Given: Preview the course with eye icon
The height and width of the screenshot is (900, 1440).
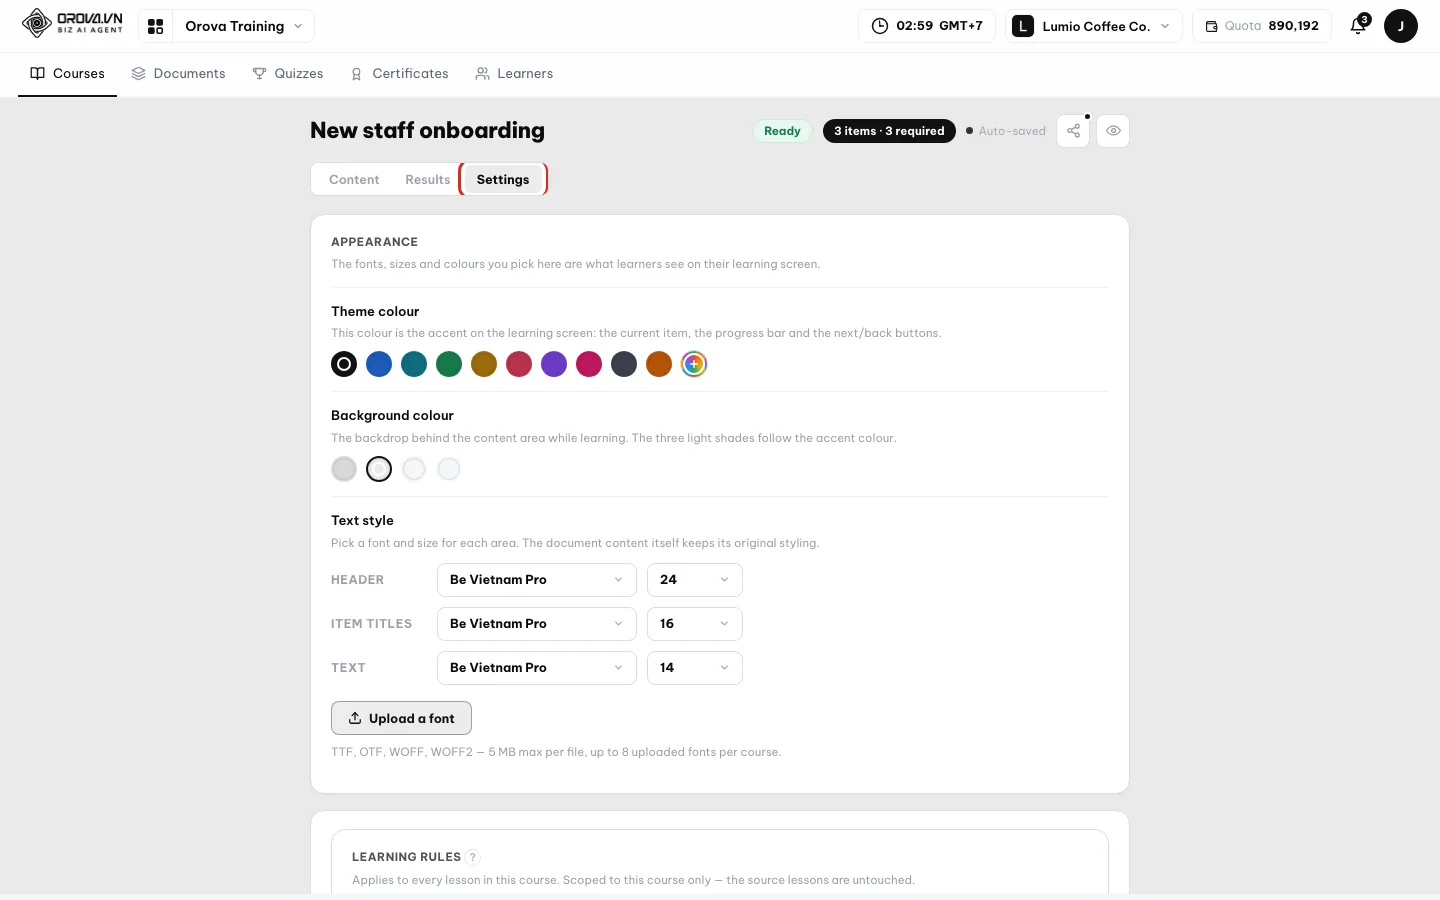Looking at the screenshot, I should (1113, 131).
